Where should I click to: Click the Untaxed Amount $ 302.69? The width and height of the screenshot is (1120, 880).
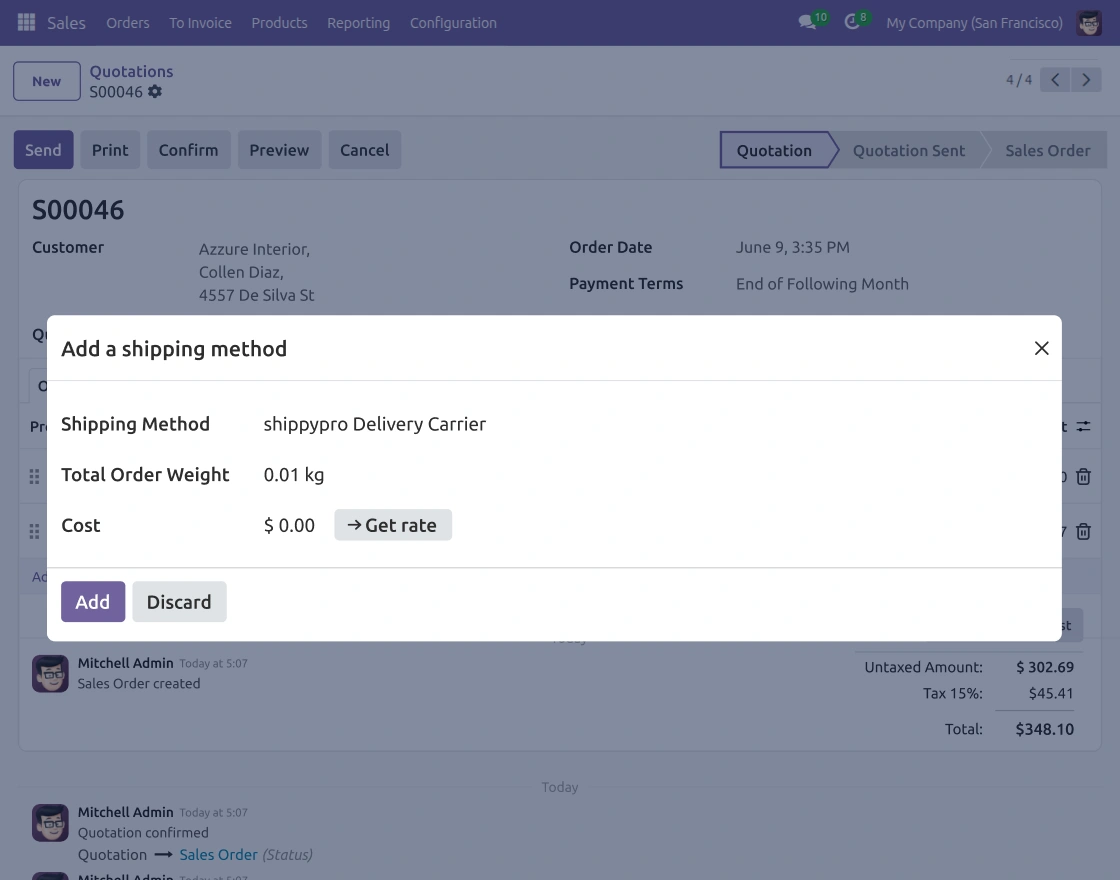coord(1045,667)
